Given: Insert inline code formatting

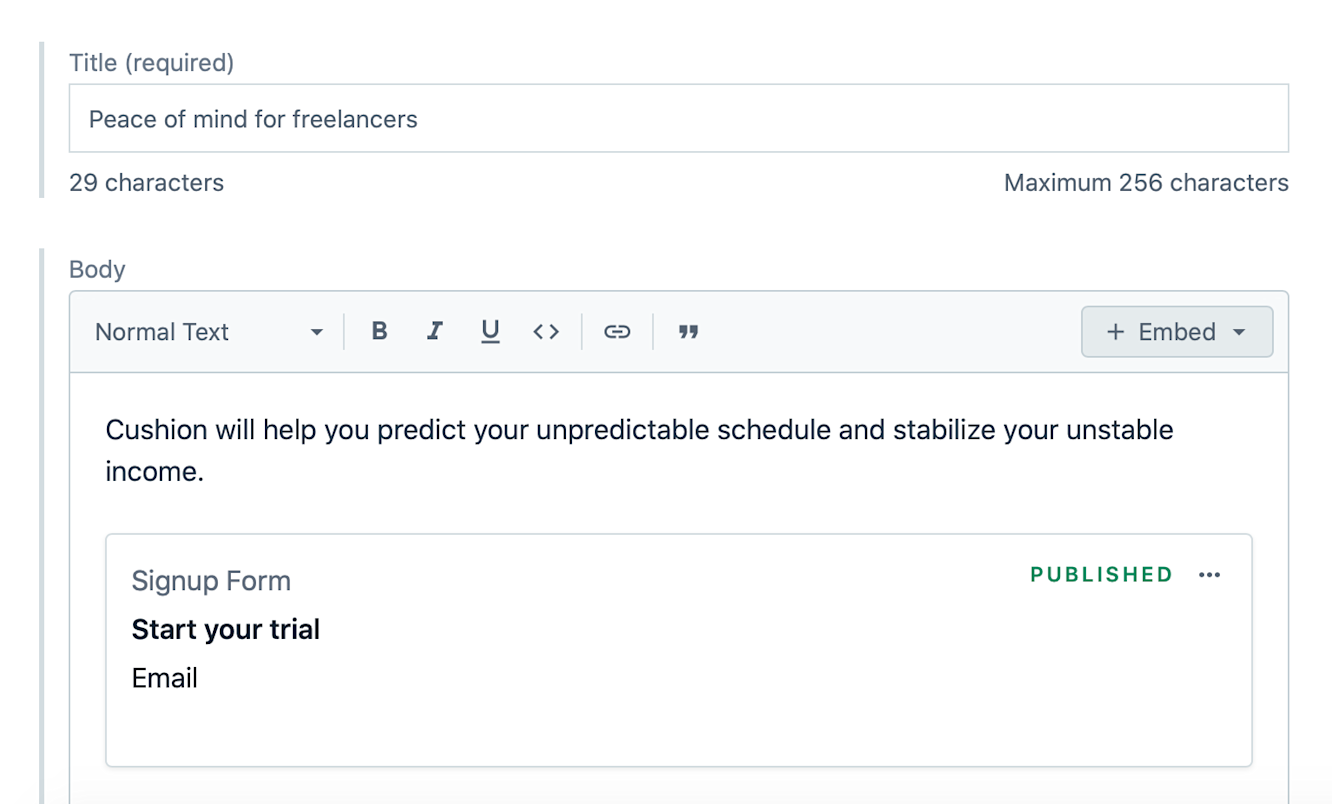Looking at the screenshot, I should pos(546,332).
